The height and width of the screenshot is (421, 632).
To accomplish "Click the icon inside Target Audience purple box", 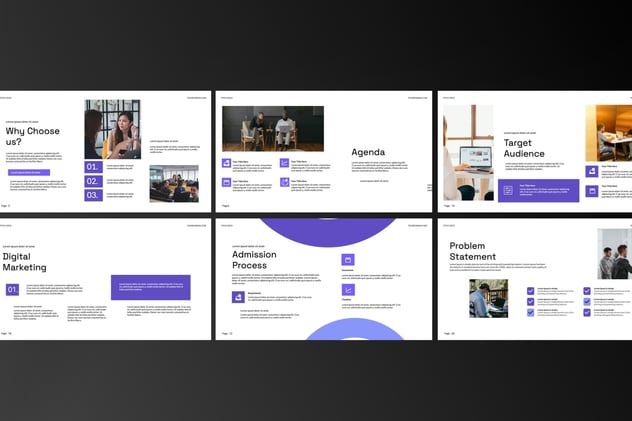I will (x=508, y=190).
